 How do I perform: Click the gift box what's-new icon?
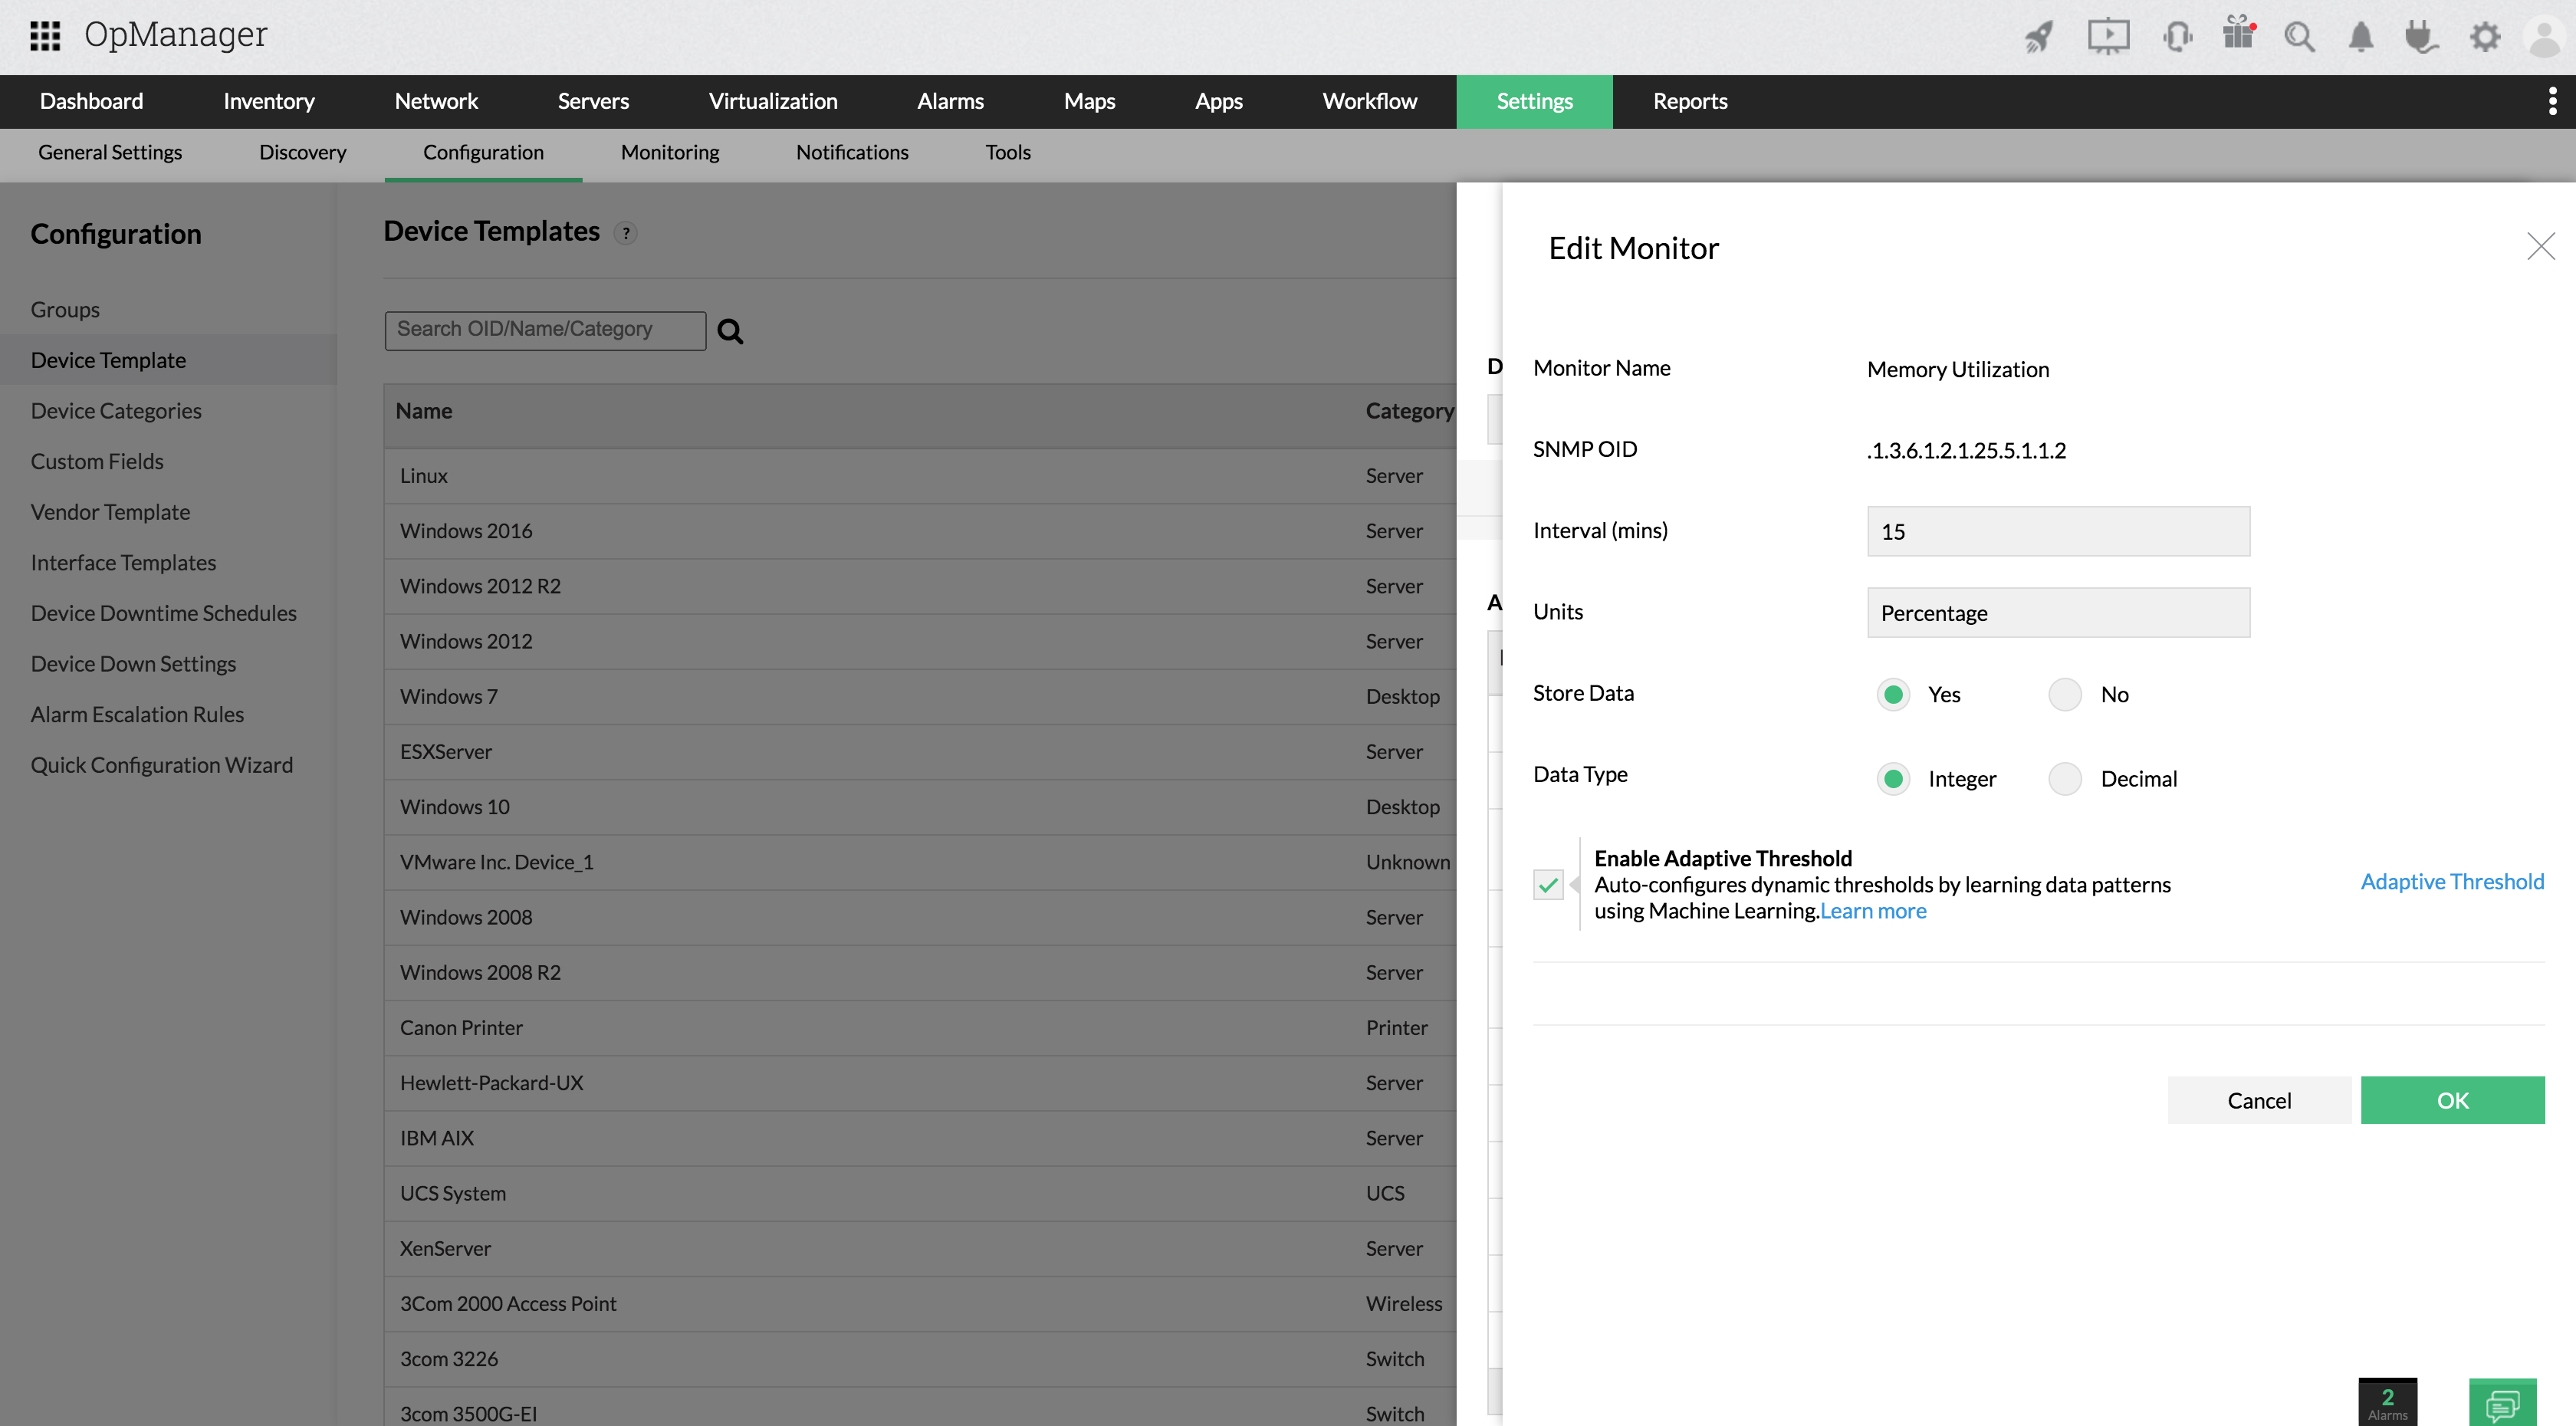(2238, 35)
